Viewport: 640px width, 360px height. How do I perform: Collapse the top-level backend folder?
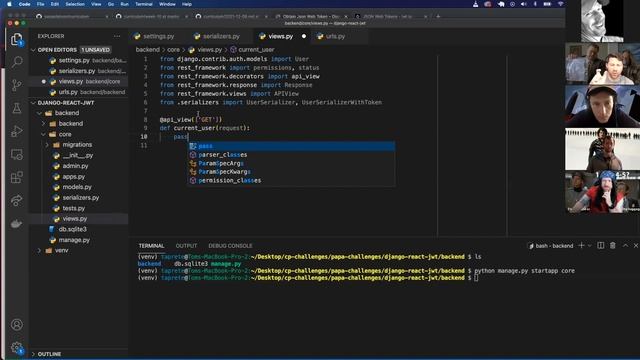pos(39,113)
